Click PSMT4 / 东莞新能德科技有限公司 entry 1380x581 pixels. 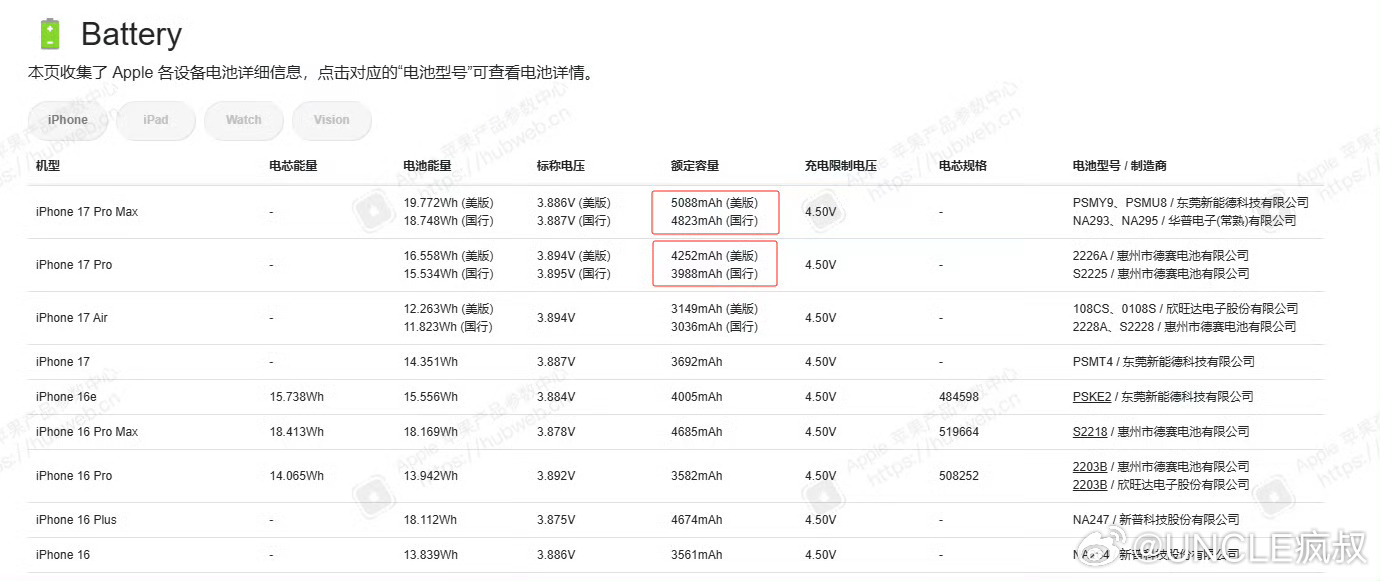1164,362
